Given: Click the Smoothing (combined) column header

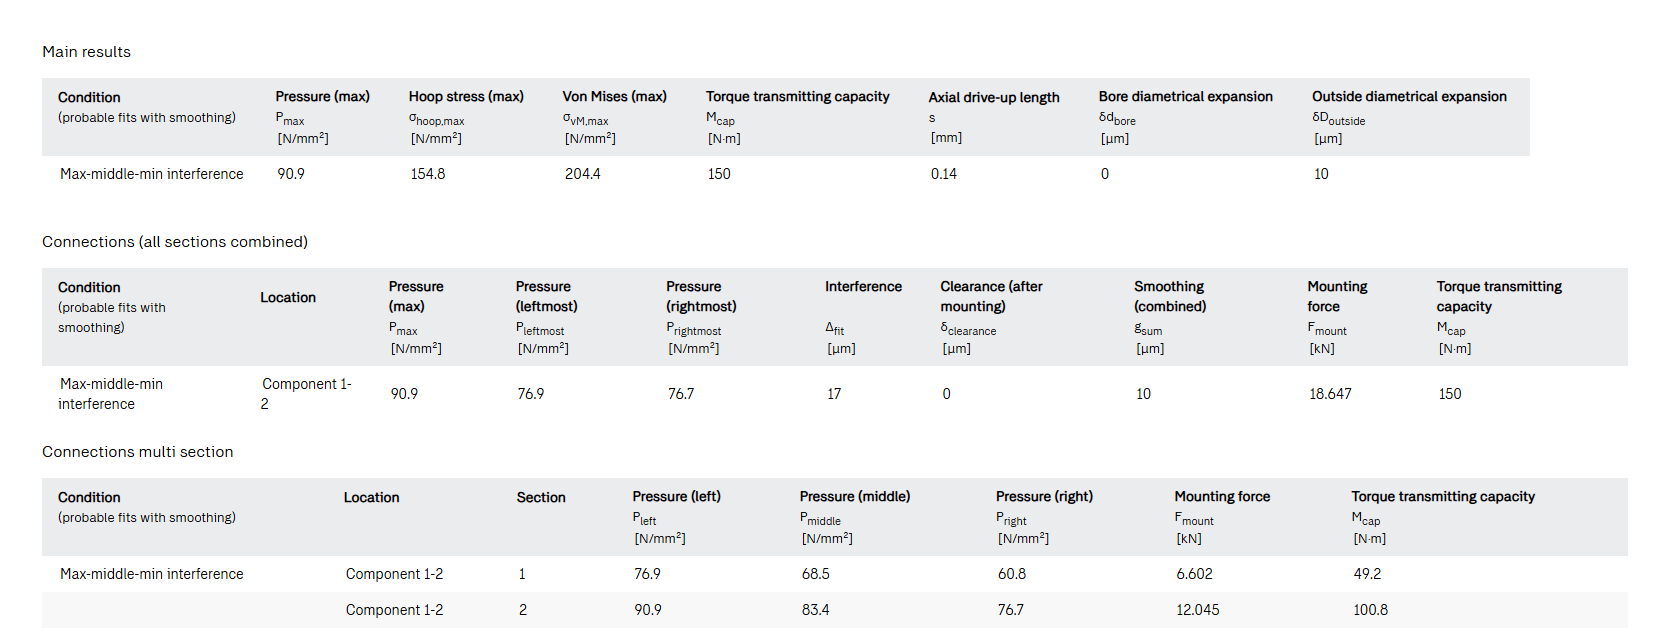Looking at the screenshot, I should [x=1169, y=297].
